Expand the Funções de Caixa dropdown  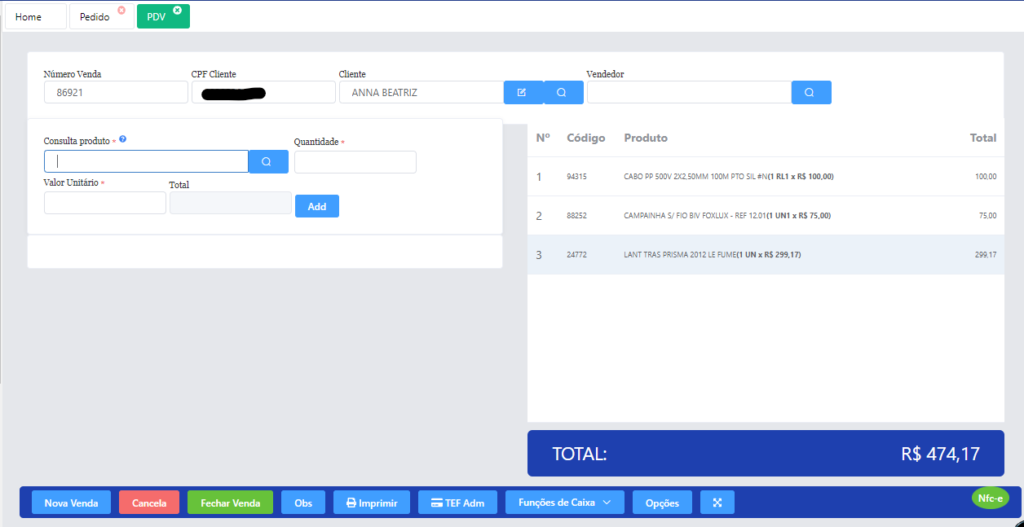tap(565, 502)
